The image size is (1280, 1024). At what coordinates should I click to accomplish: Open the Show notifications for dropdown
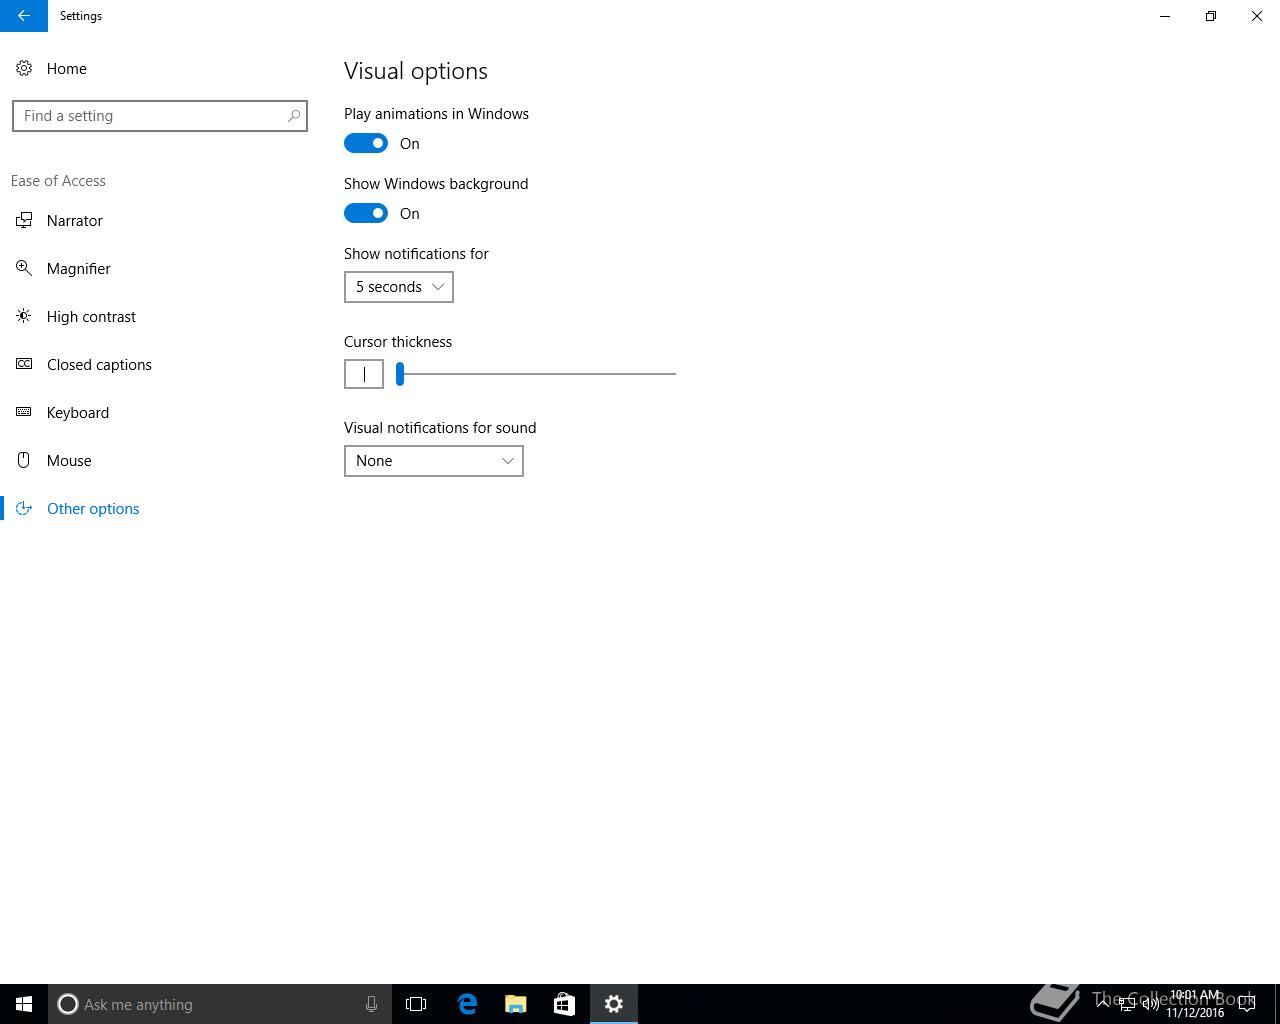399,287
